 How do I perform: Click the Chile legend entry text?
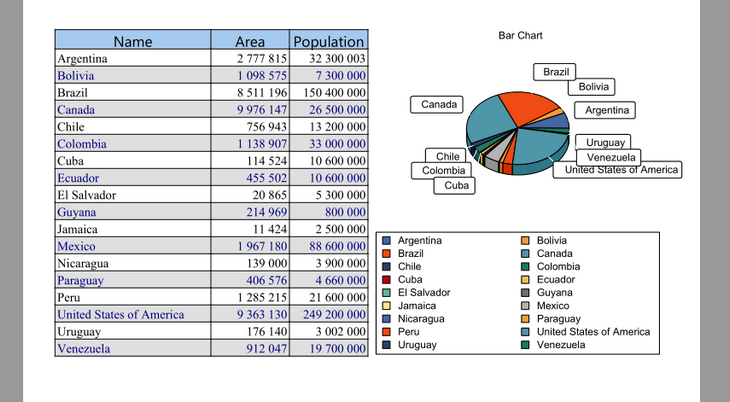pyautogui.click(x=409, y=266)
